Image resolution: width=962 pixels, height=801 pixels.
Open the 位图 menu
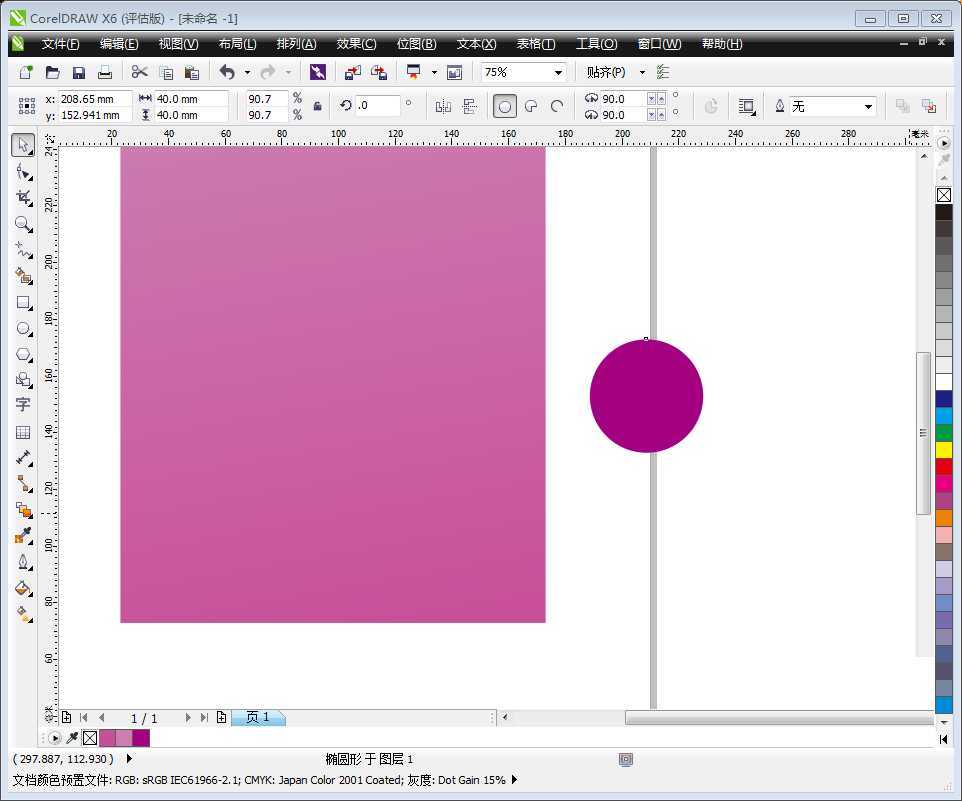416,44
